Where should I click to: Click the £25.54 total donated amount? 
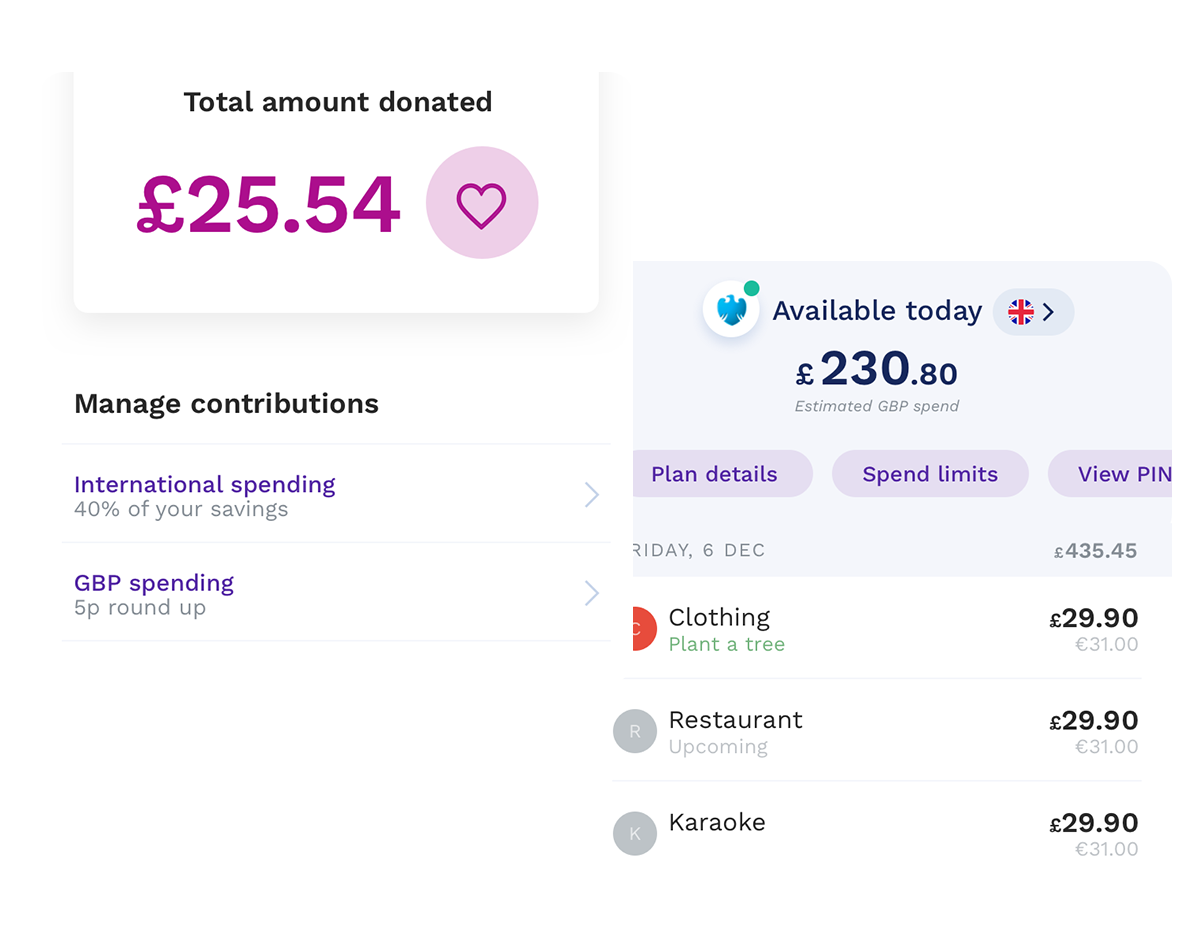click(269, 205)
